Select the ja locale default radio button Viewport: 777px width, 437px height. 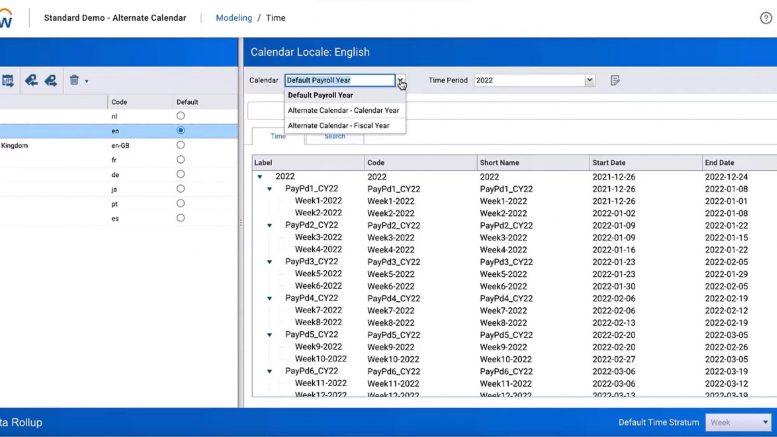tap(180, 189)
